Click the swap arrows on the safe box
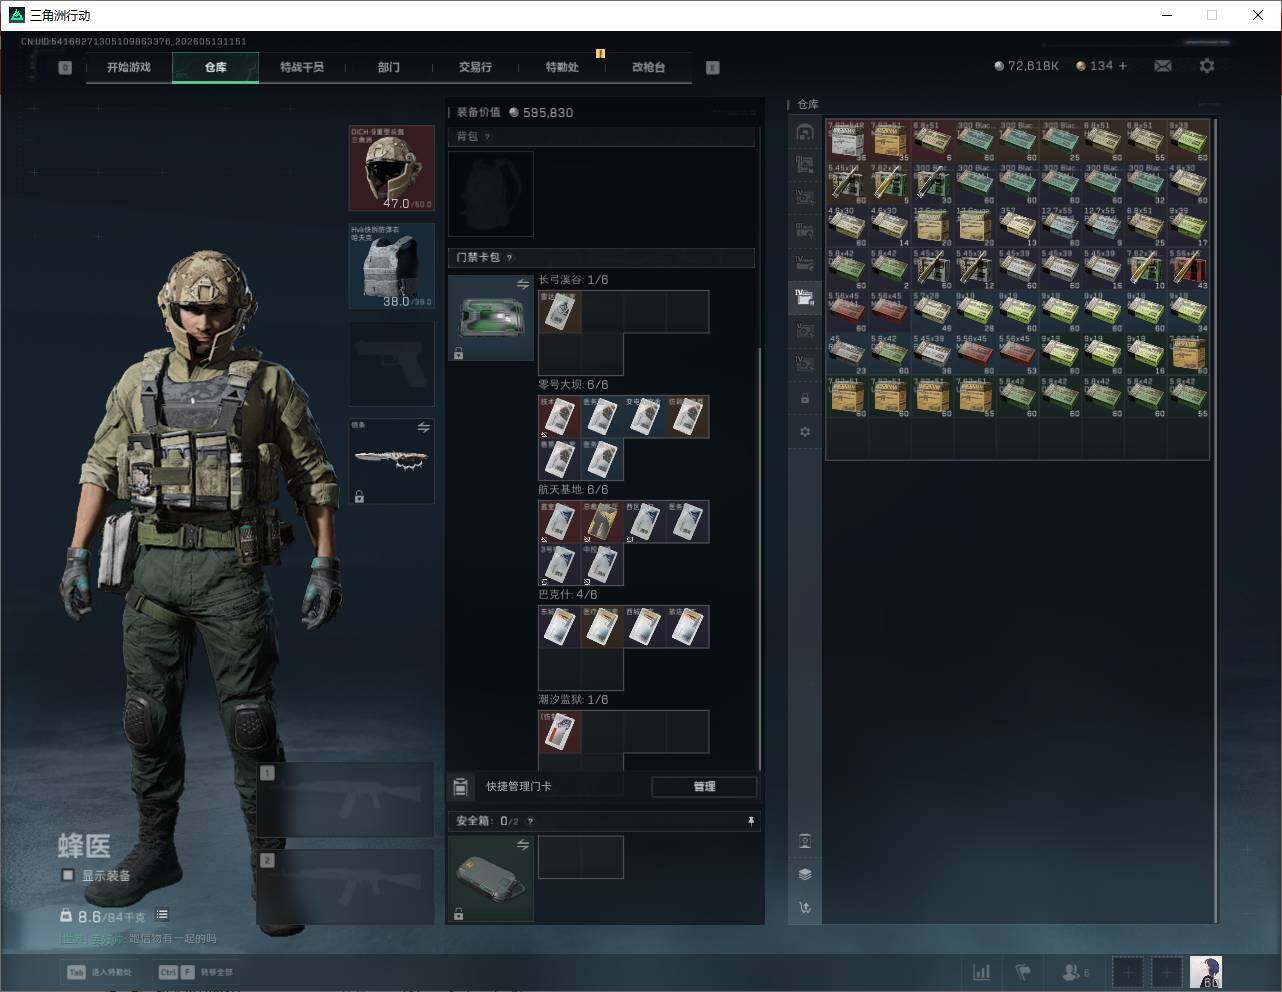The image size is (1282, 992). [522, 846]
